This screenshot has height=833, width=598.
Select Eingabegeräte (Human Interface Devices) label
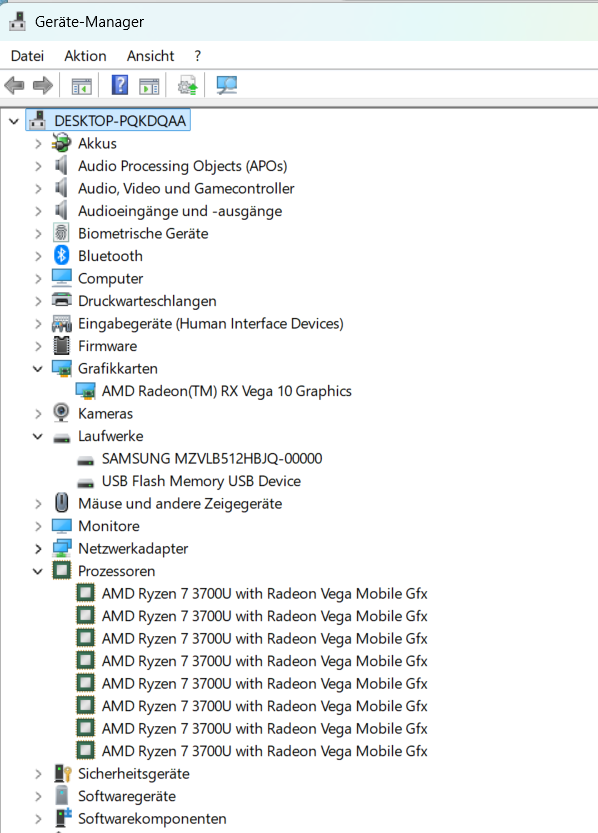[211, 323]
